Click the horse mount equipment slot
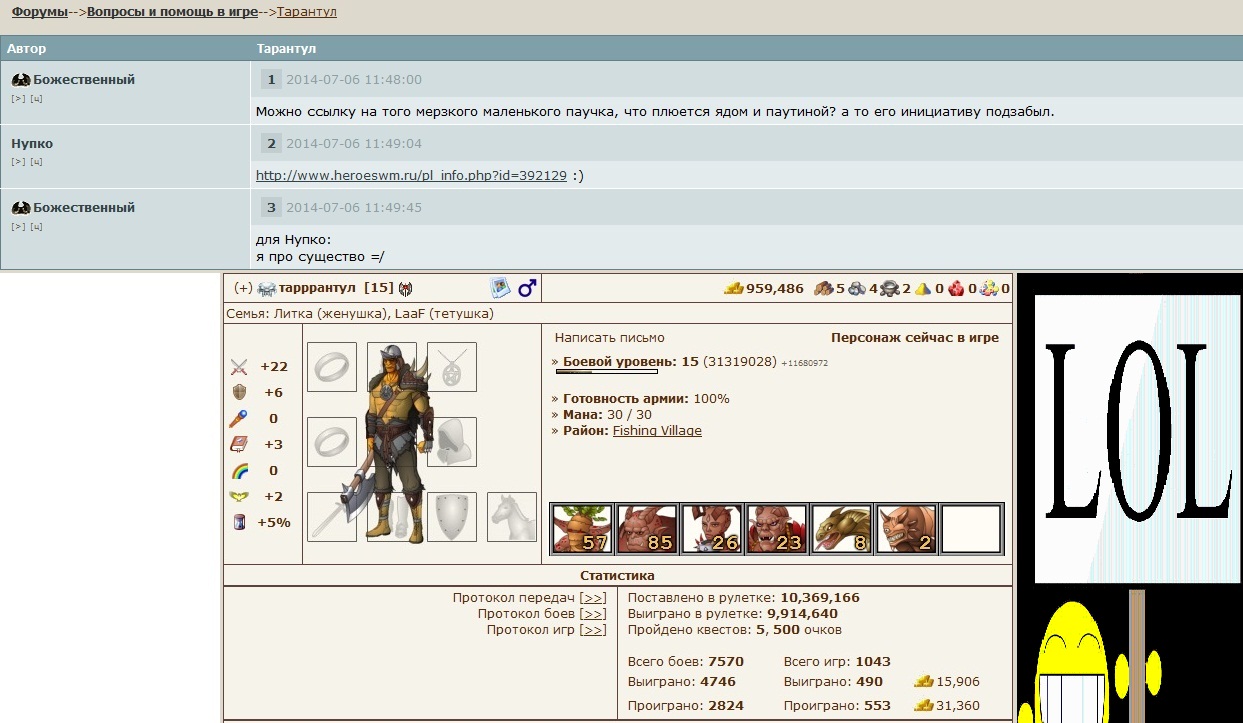Screen dimensions: 1243x723 point(512,517)
